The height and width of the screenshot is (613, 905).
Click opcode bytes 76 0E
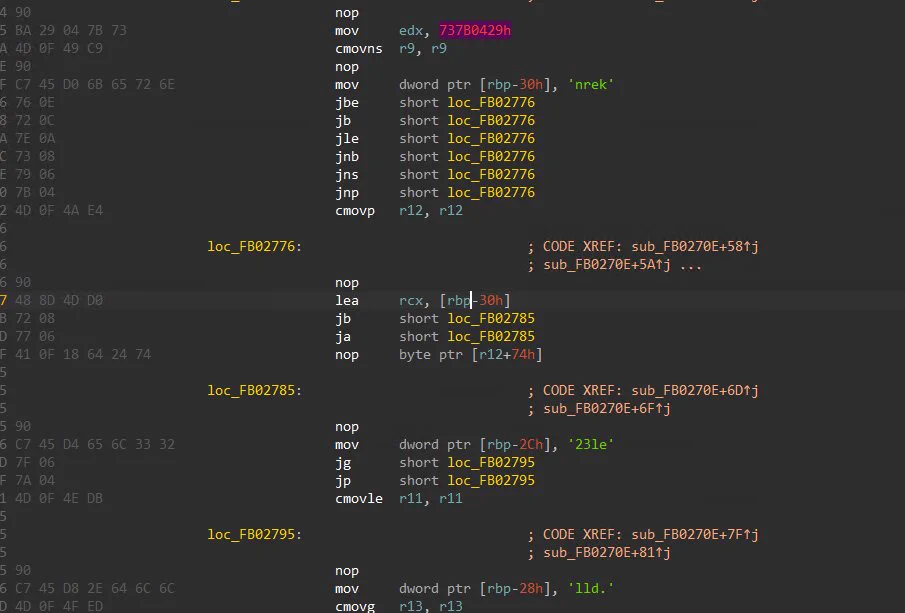35,103
